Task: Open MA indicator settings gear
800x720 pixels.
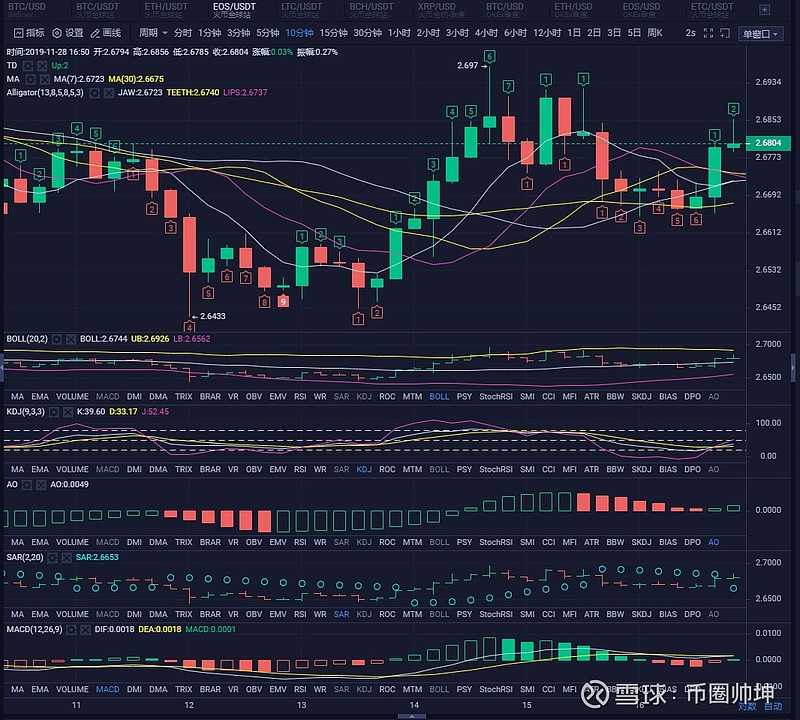Action: point(31,79)
